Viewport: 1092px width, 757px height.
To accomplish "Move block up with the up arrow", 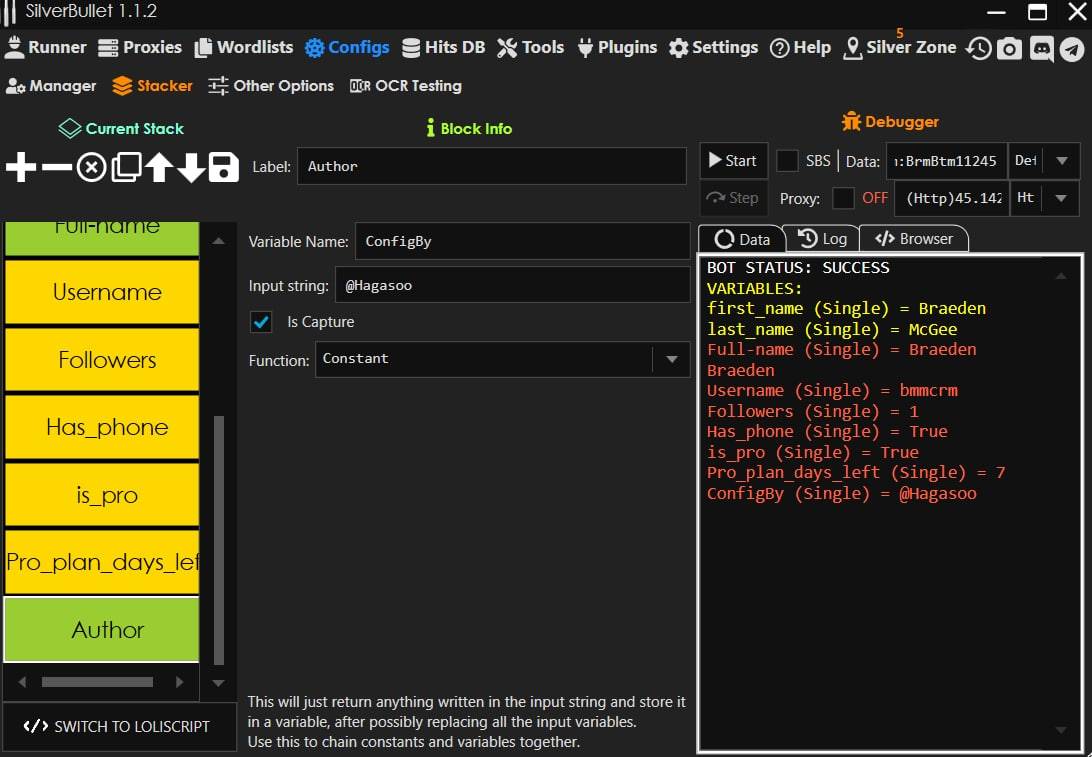I will coord(159,167).
